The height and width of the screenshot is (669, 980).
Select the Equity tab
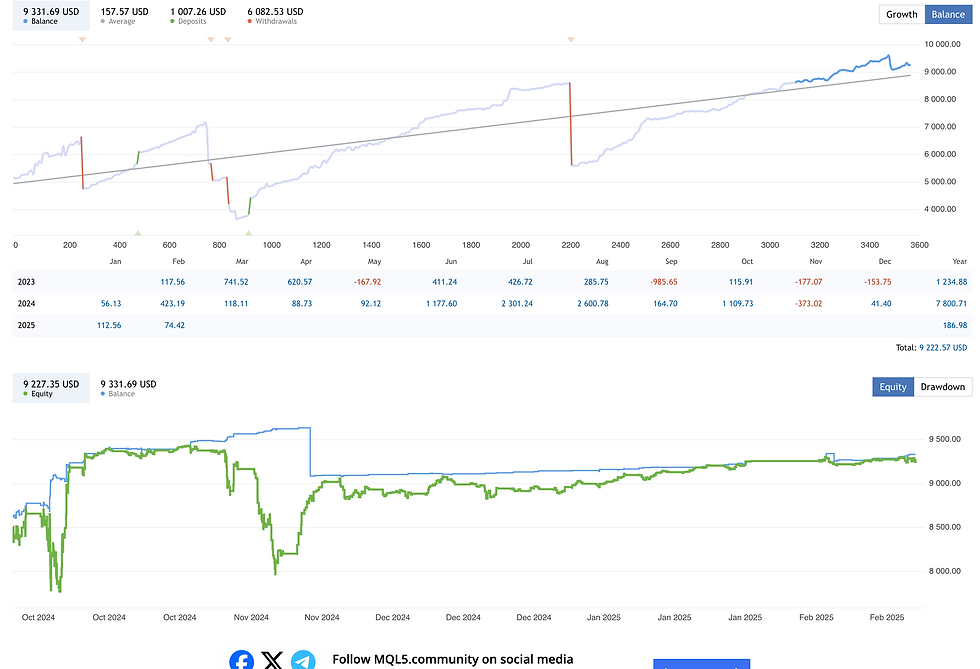[893, 386]
